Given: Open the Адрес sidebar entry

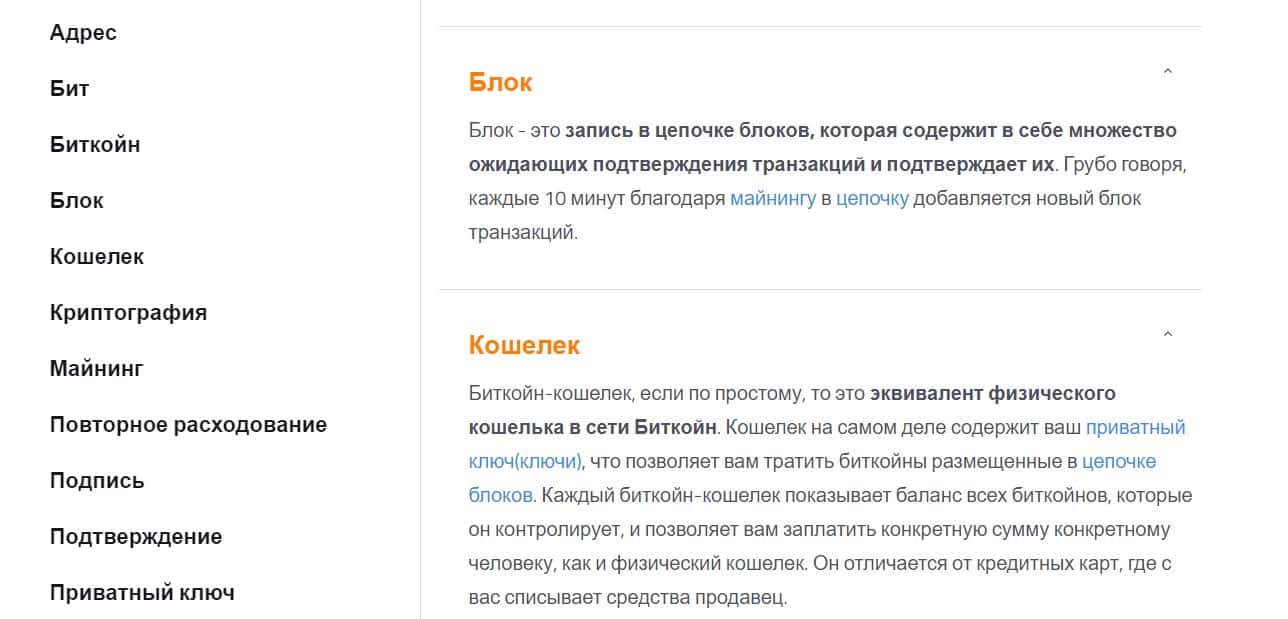Looking at the screenshot, I should click(83, 33).
